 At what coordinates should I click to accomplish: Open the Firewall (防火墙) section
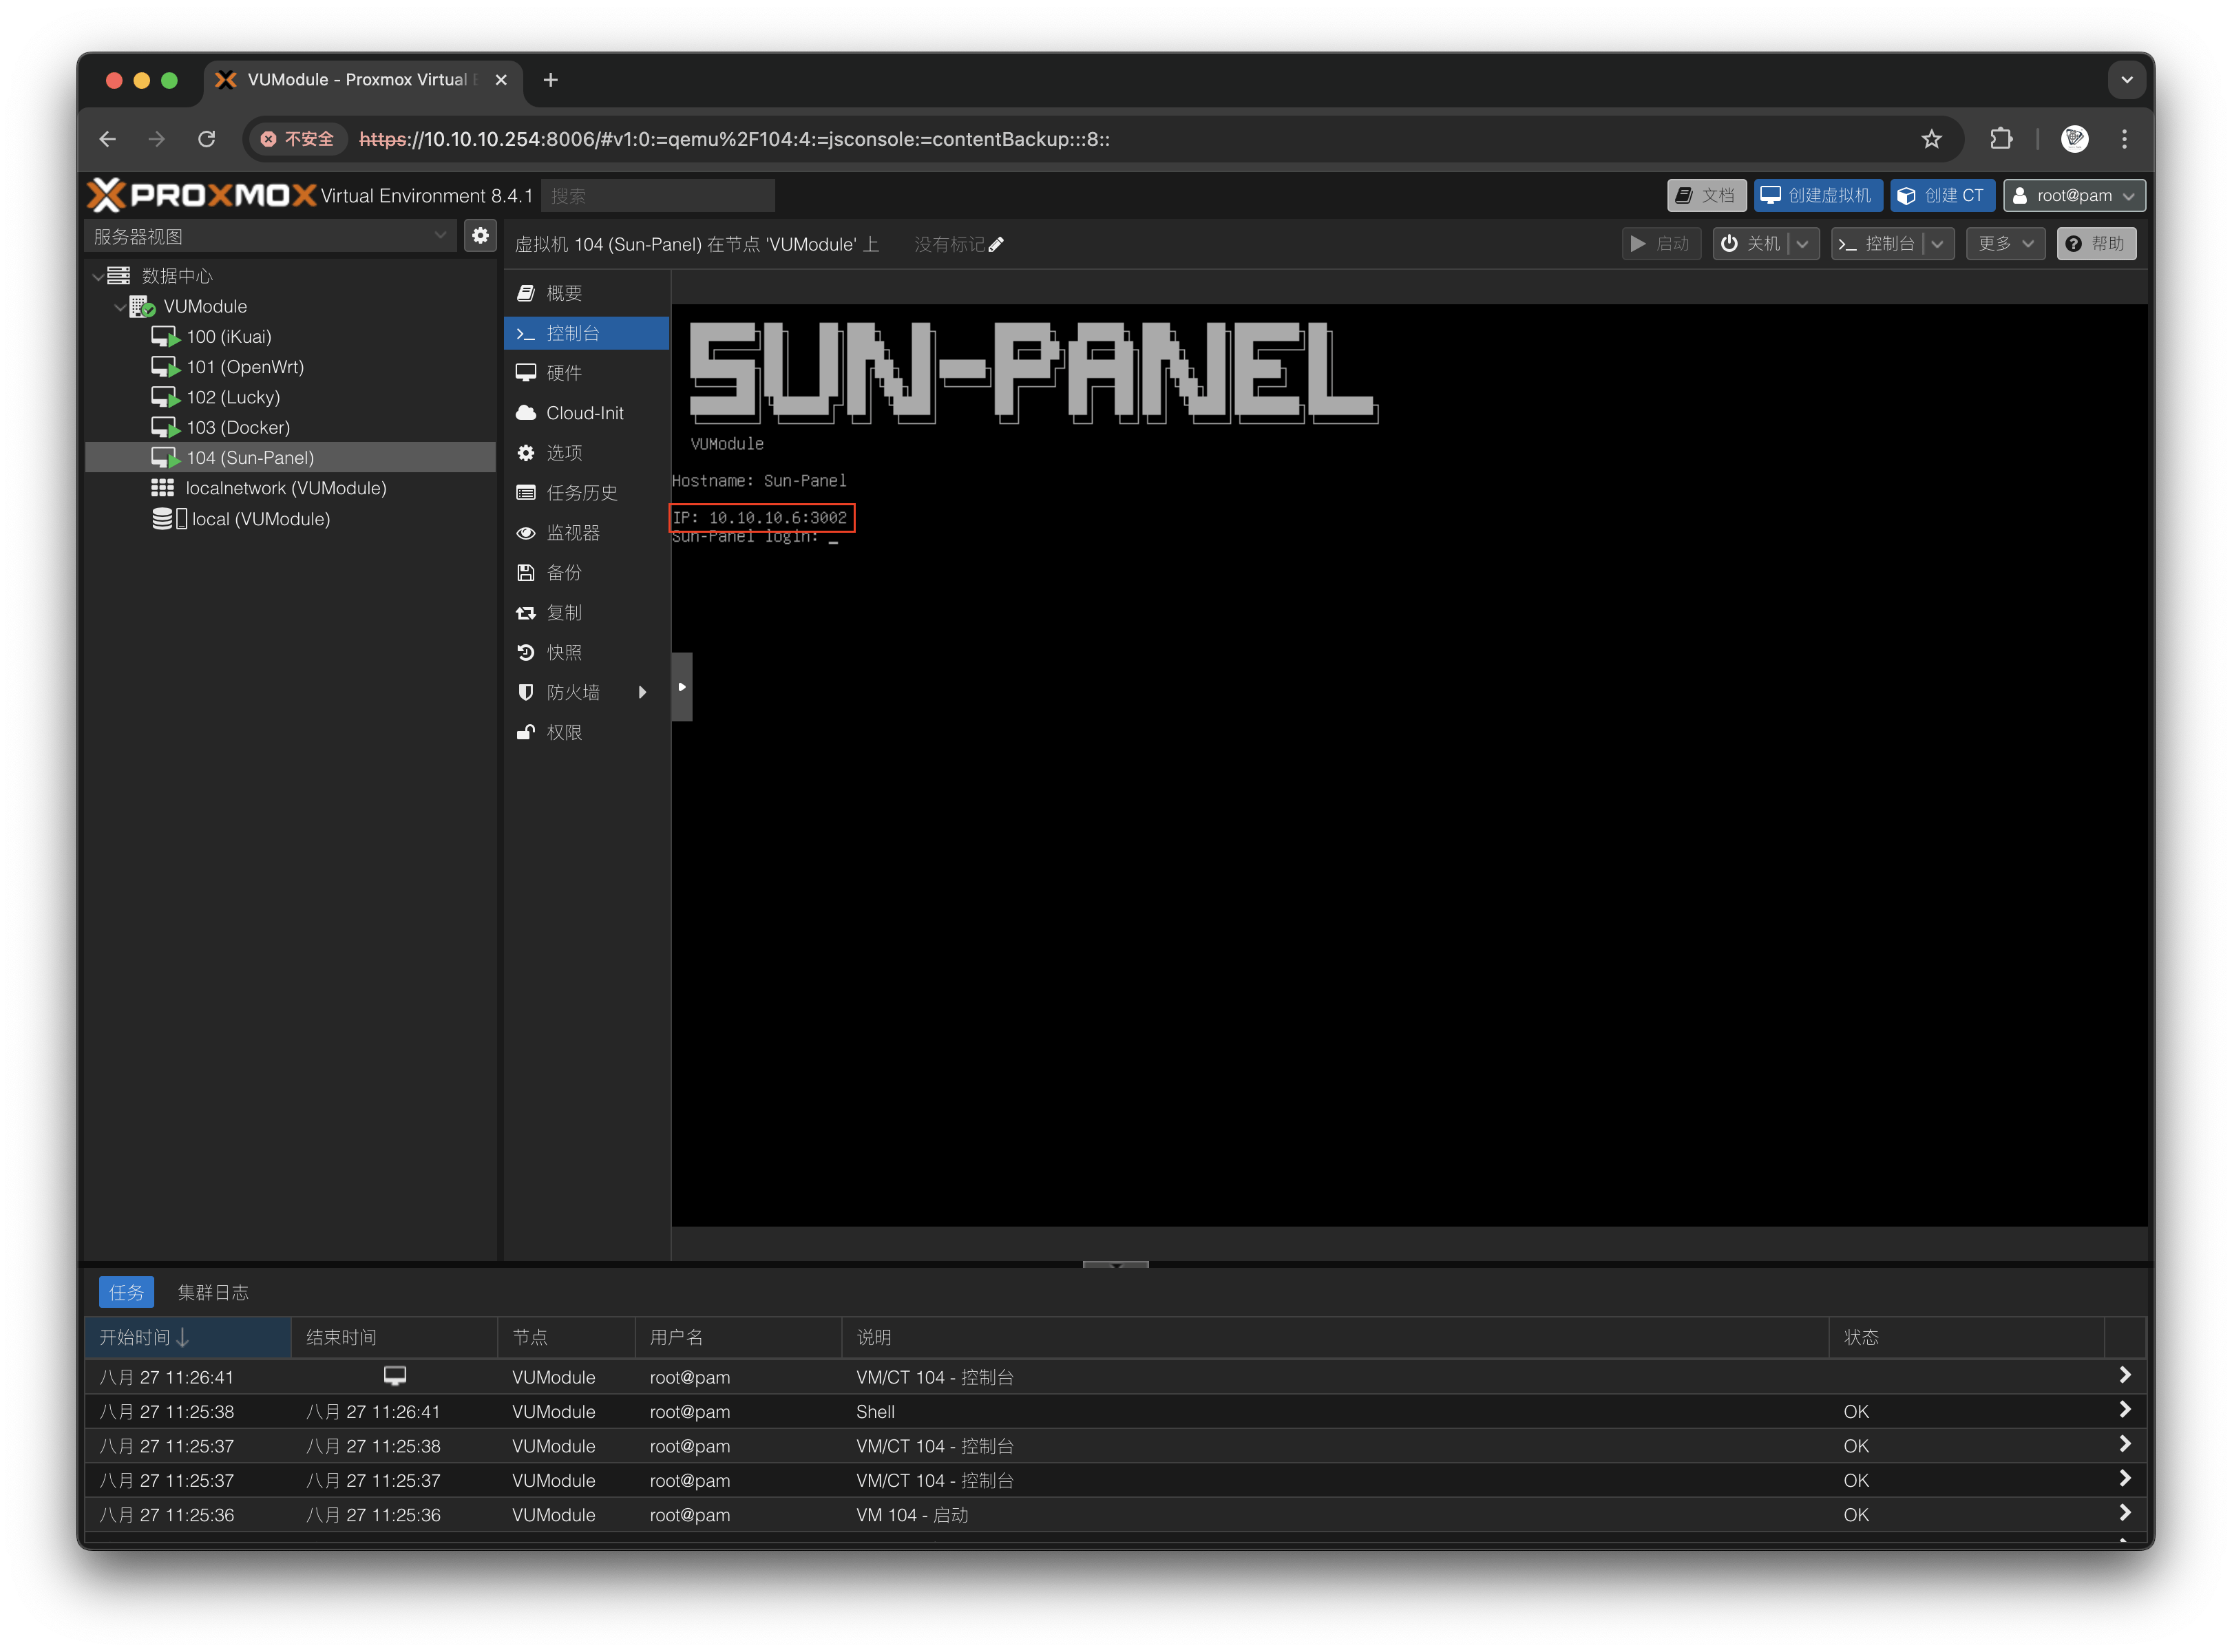pos(573,692)
